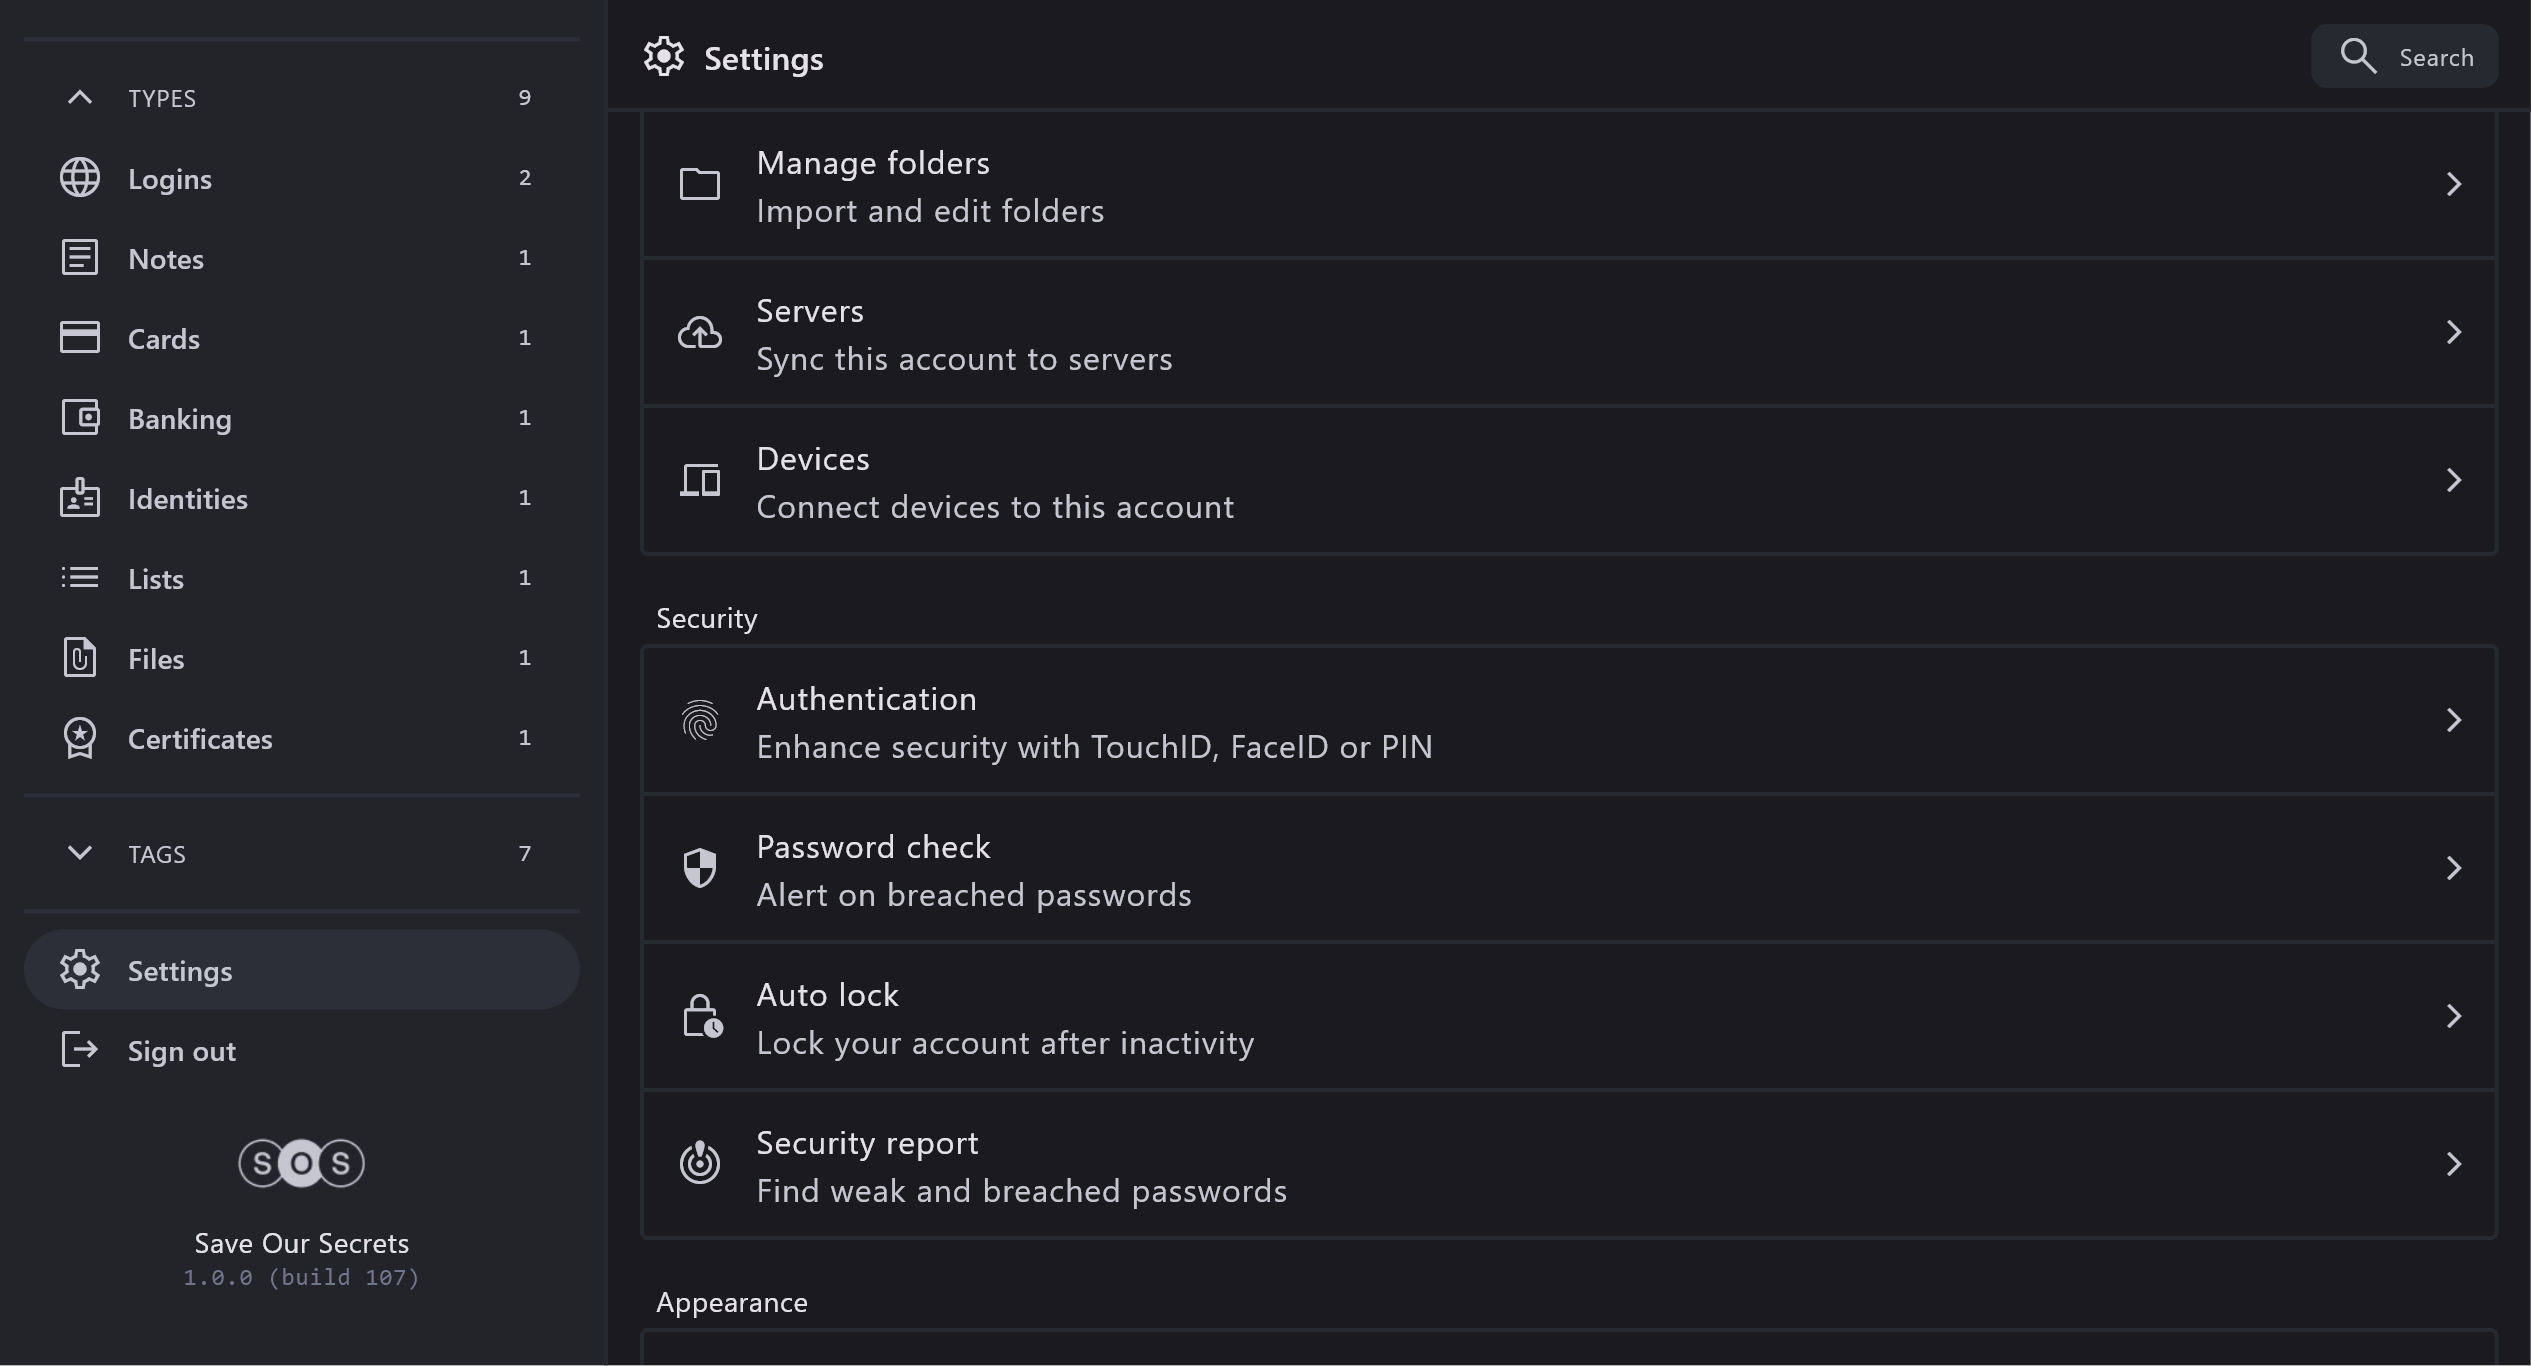This screenshot has width=2531, height=1366.
Task: Click the Banking wallet icon
Action: [x=80, y=418]
